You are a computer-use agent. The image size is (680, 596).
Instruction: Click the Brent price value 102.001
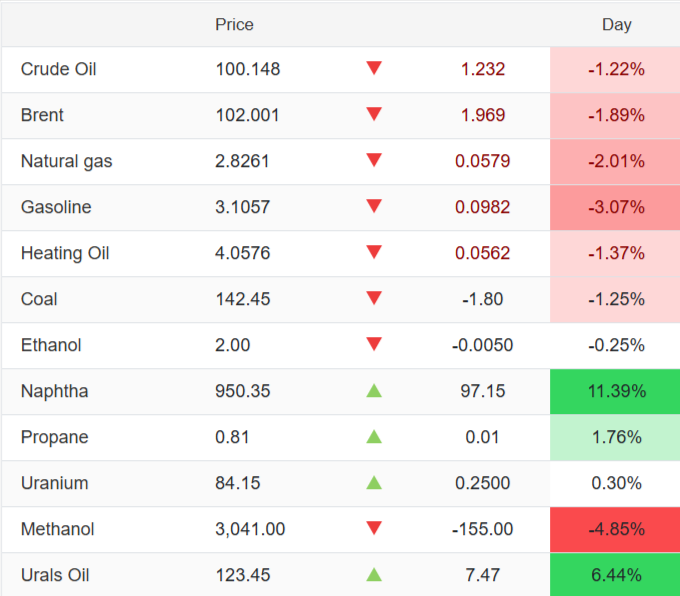click(x=248, y=115)
